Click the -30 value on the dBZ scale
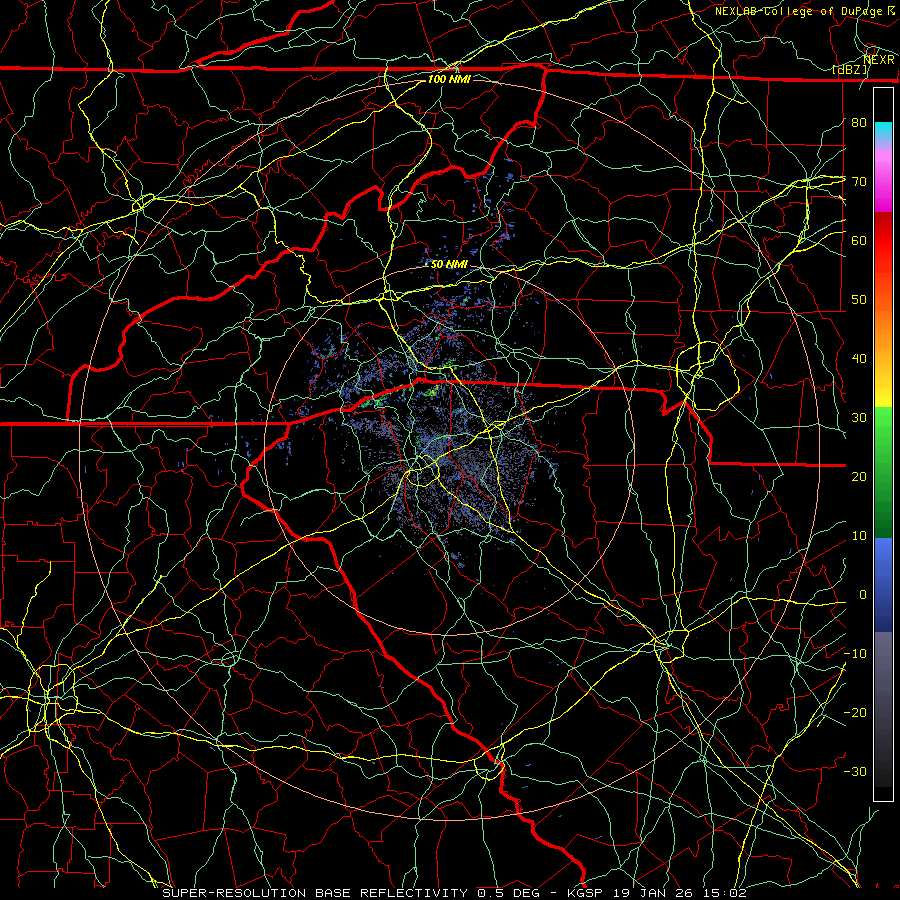The image size is (900, 900). pos(855,771)
